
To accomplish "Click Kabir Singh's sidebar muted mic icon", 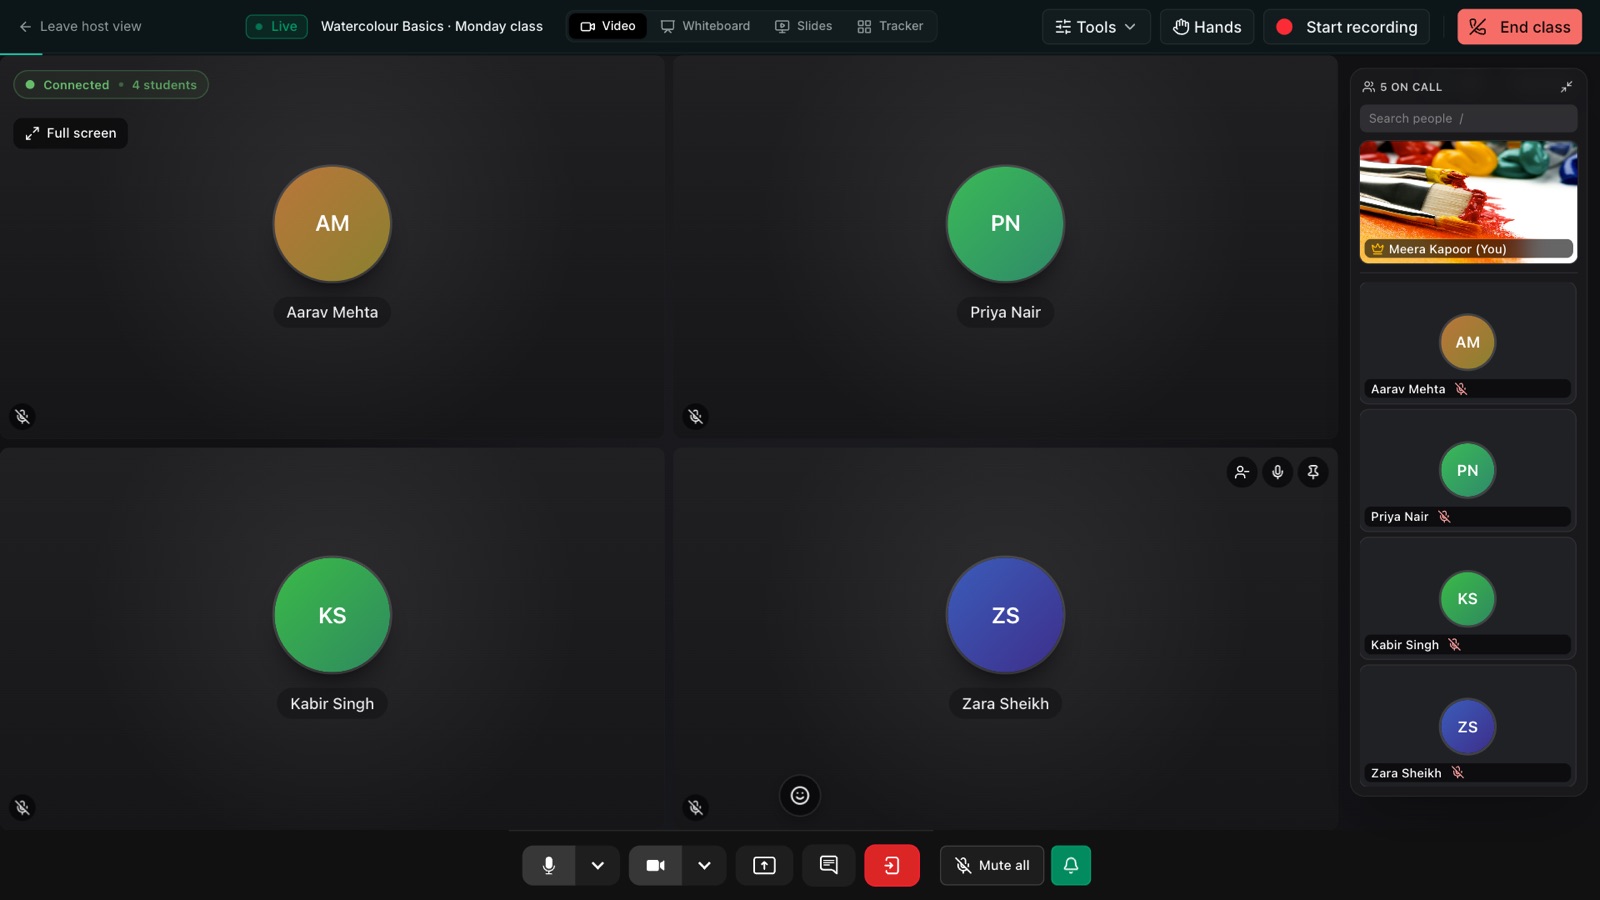I will (1454, 645).
